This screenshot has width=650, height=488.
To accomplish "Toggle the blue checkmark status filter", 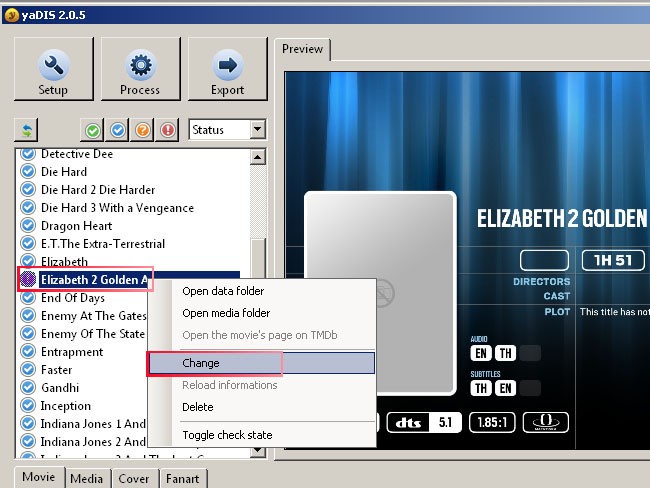I will pos(117,130).
